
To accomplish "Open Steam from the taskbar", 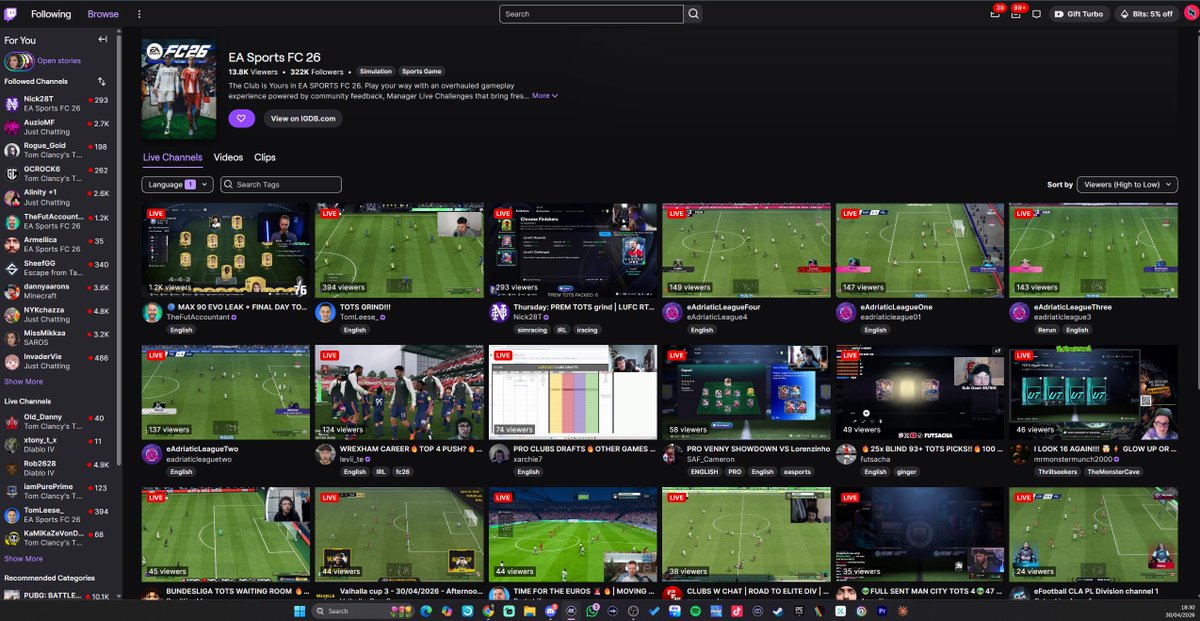I will [777, 610].
